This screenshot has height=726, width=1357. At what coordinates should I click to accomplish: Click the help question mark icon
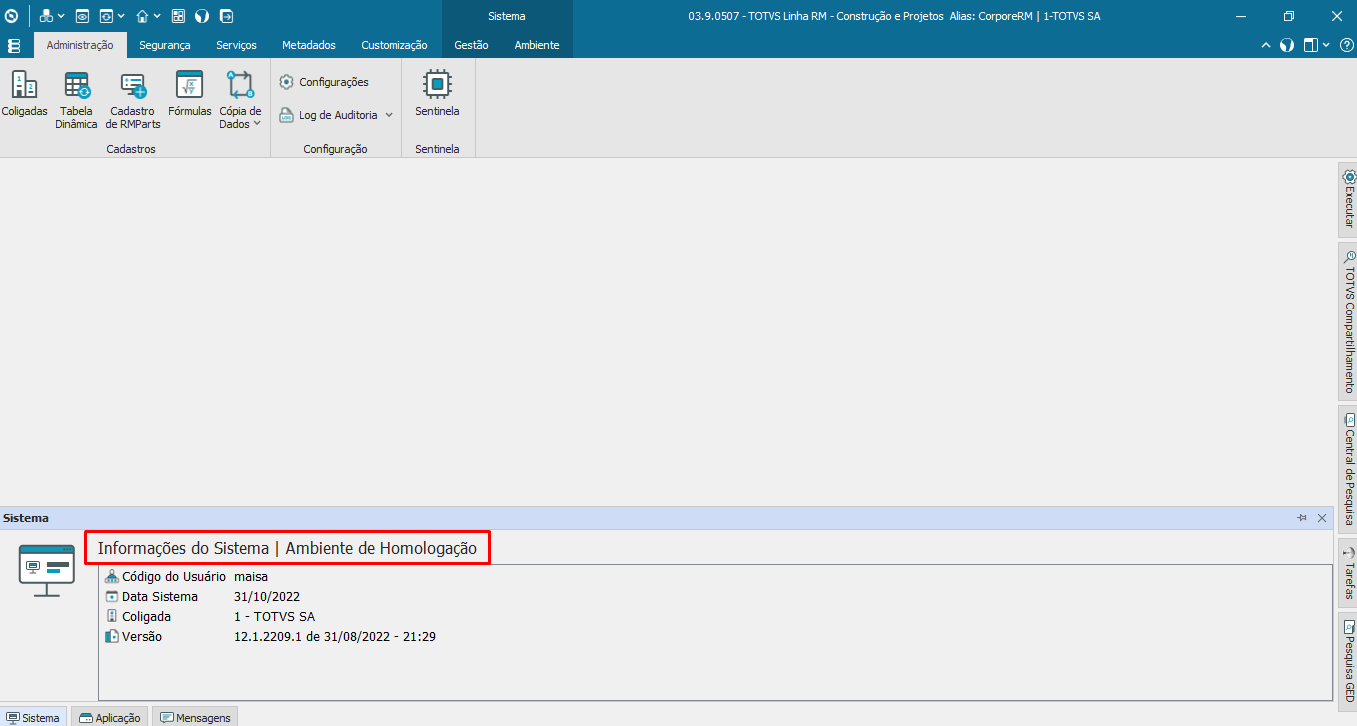tap(1346, 45)
